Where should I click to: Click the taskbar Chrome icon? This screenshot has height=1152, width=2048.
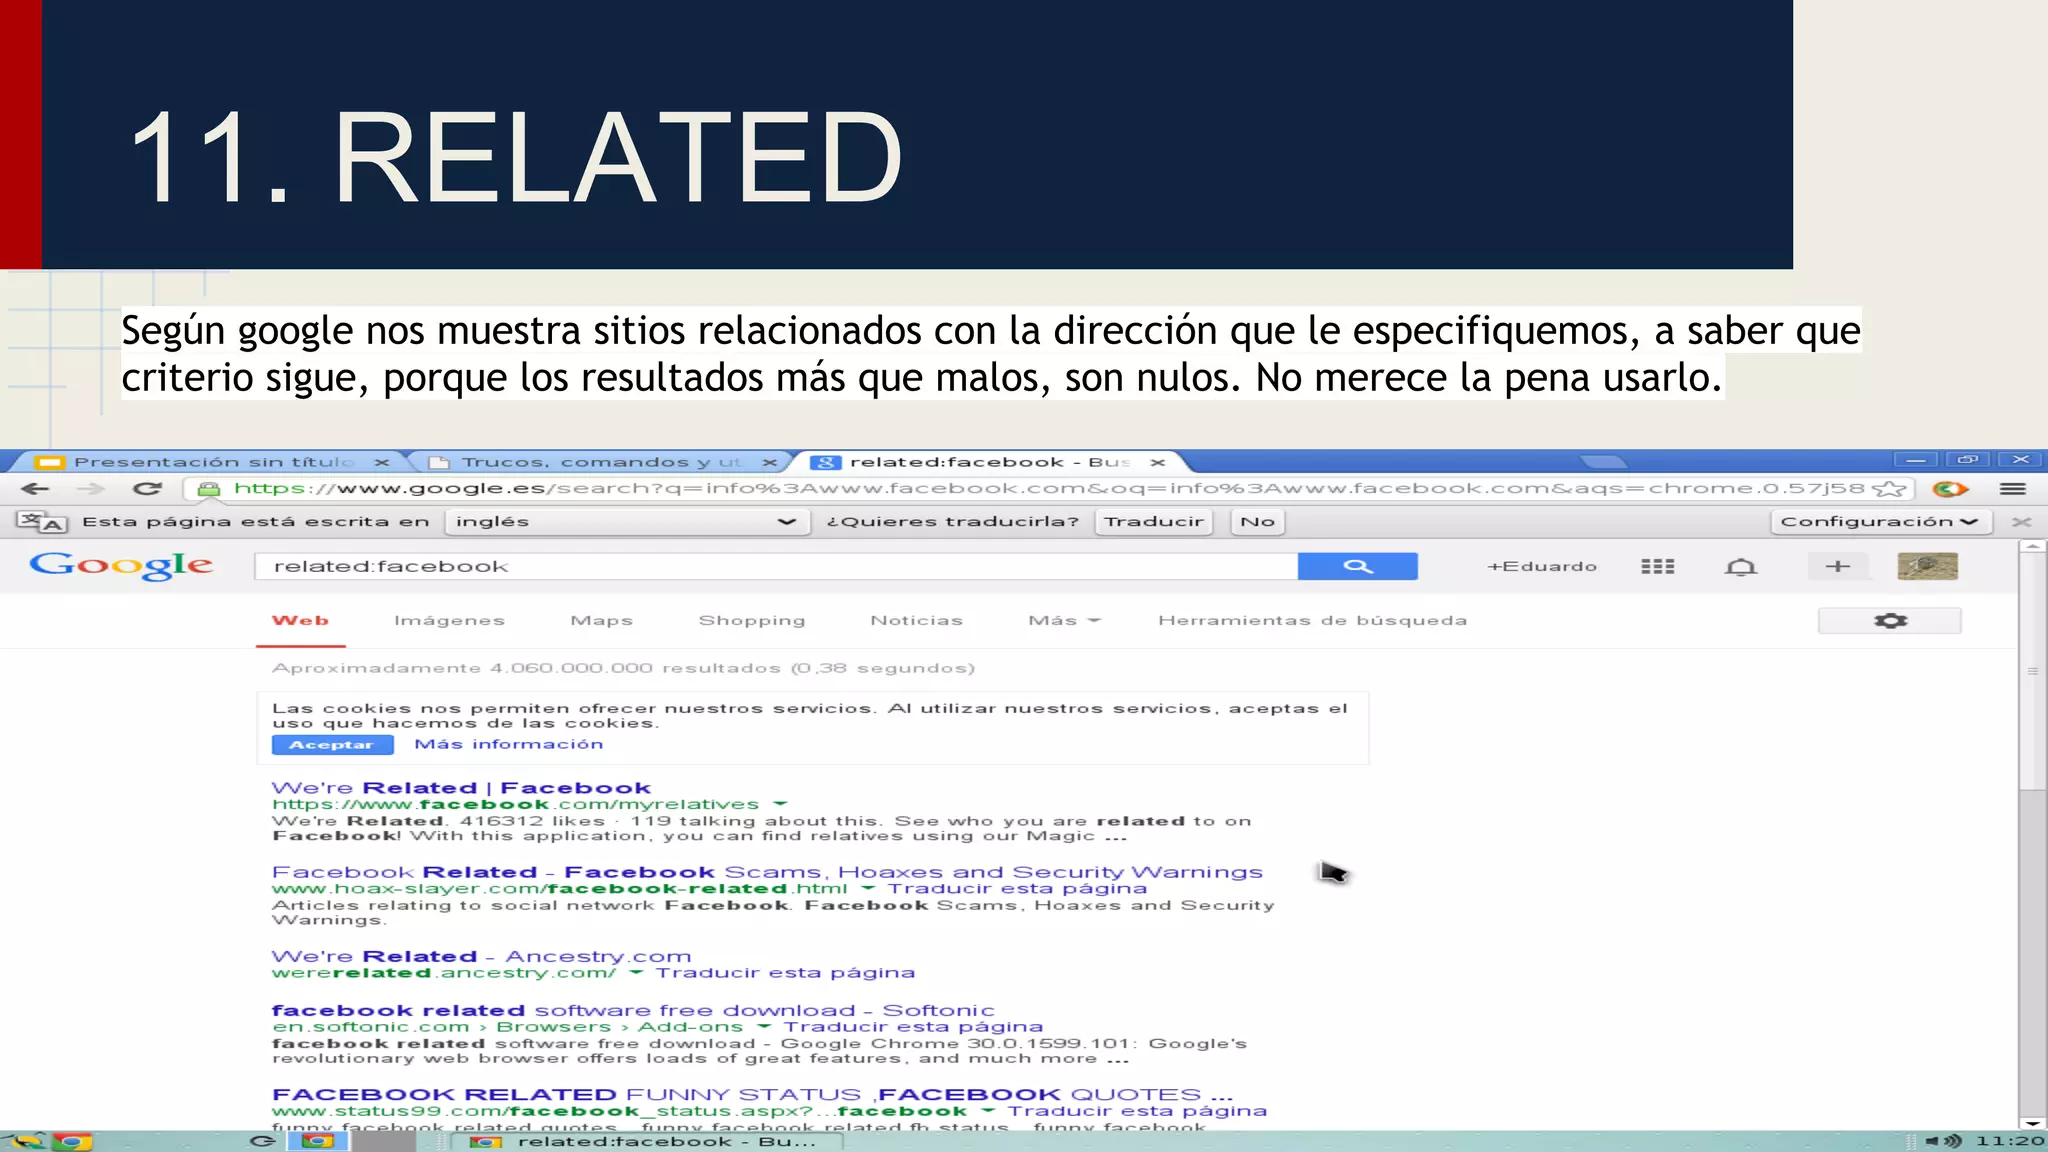72,1141
